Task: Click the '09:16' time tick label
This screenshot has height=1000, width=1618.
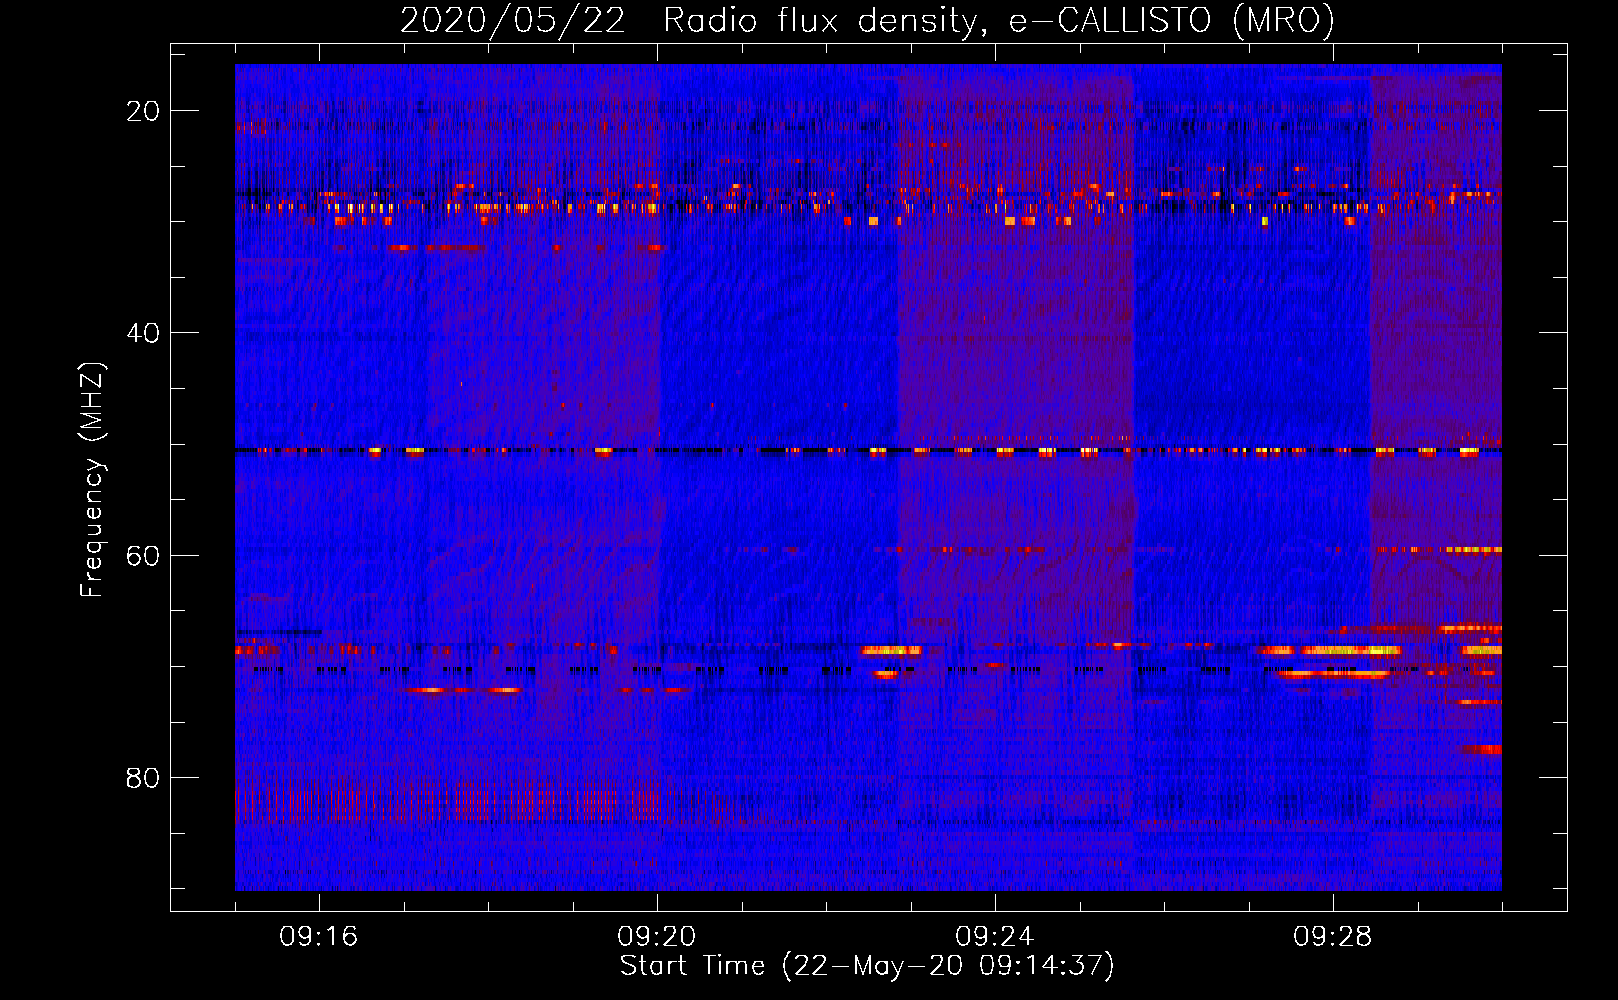Action: pos(319,937)
